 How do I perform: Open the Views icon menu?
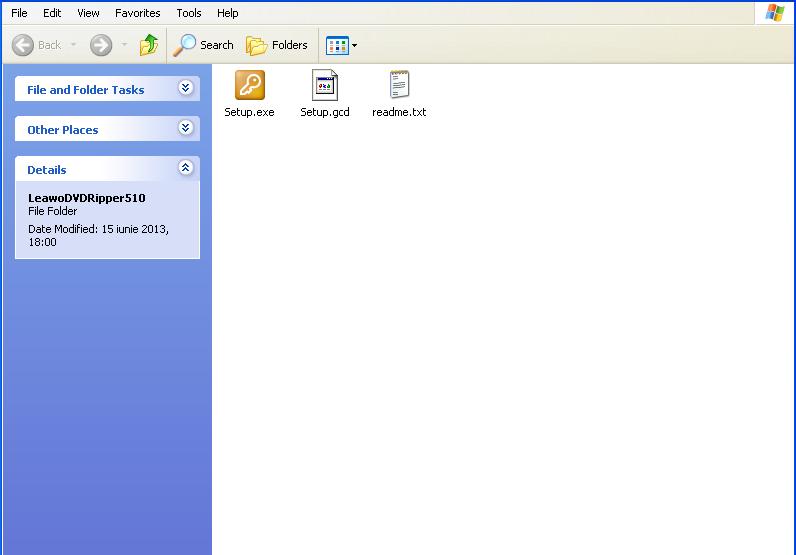342,45
